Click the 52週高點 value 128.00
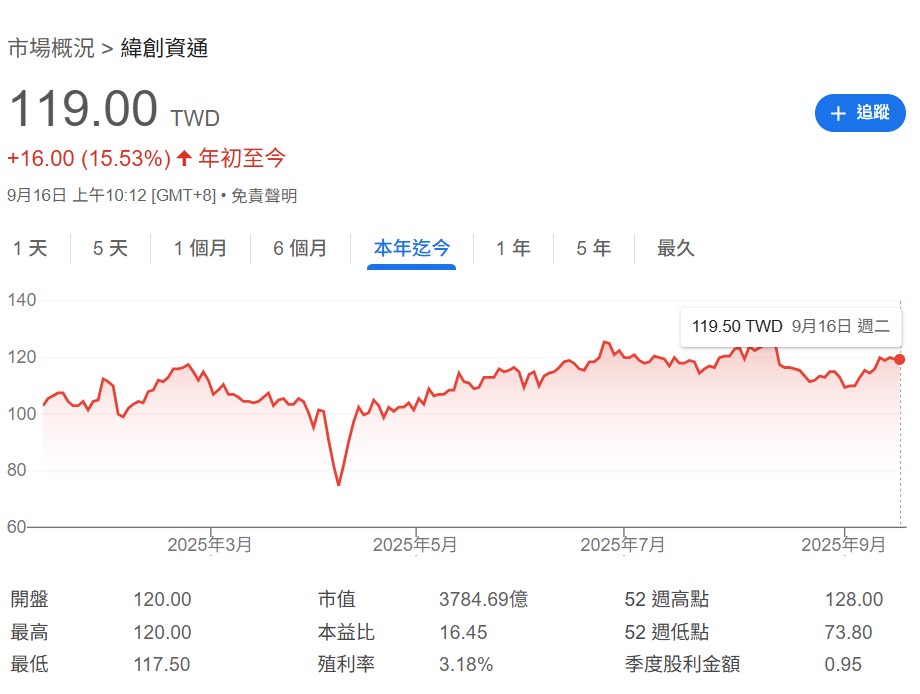This screenshot has height=694, width=920. coord(855,599)
